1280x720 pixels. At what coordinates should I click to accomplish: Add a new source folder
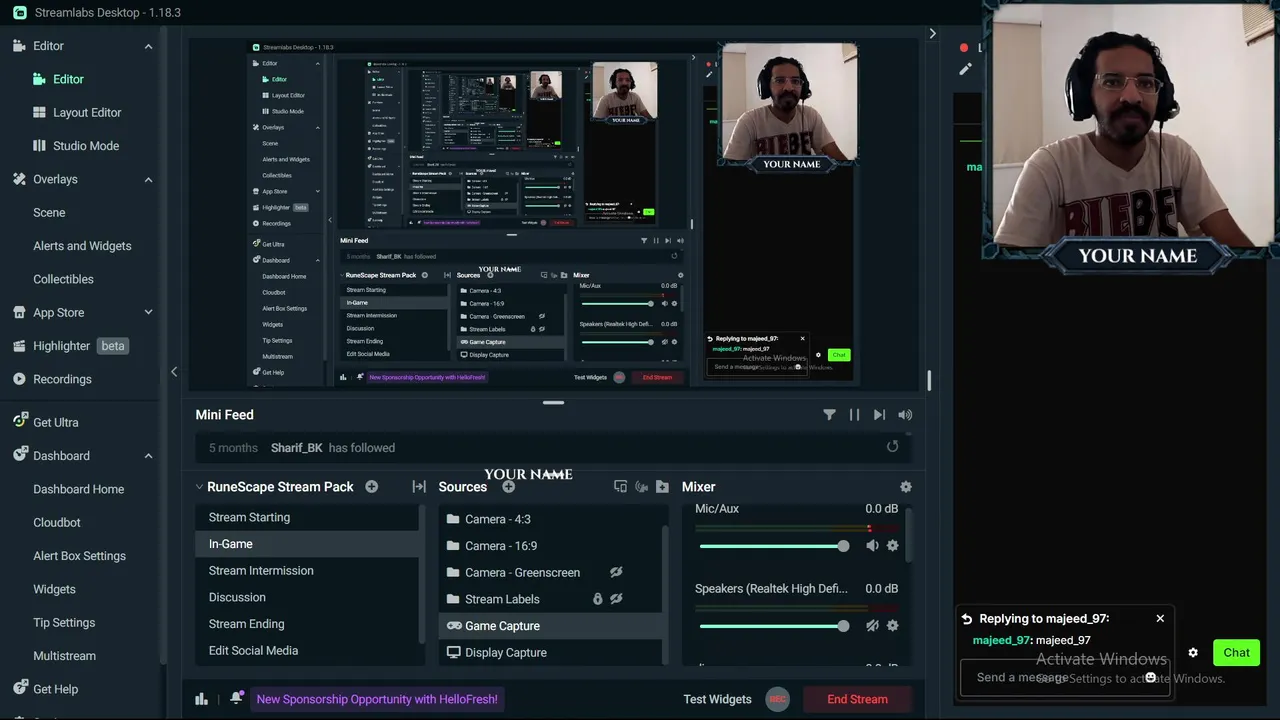[662, 487]
